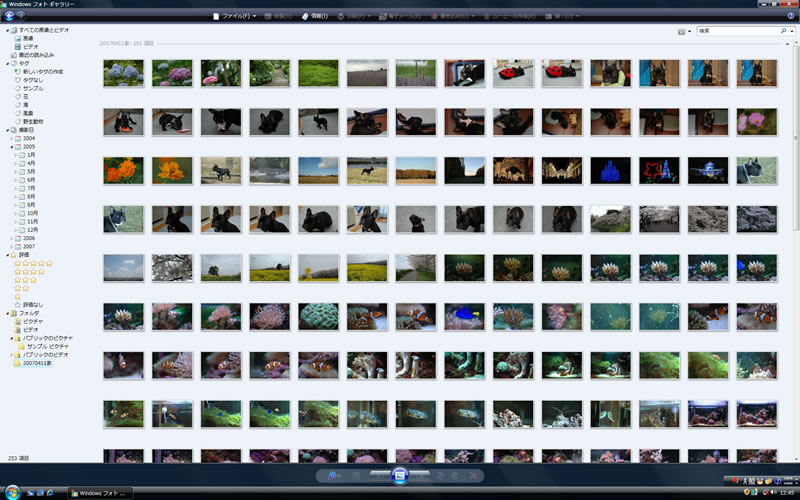Image resolution: width=800 pixels, height=500 pixels.
Task: Click the Previous item control
Action: coord(380,476)
